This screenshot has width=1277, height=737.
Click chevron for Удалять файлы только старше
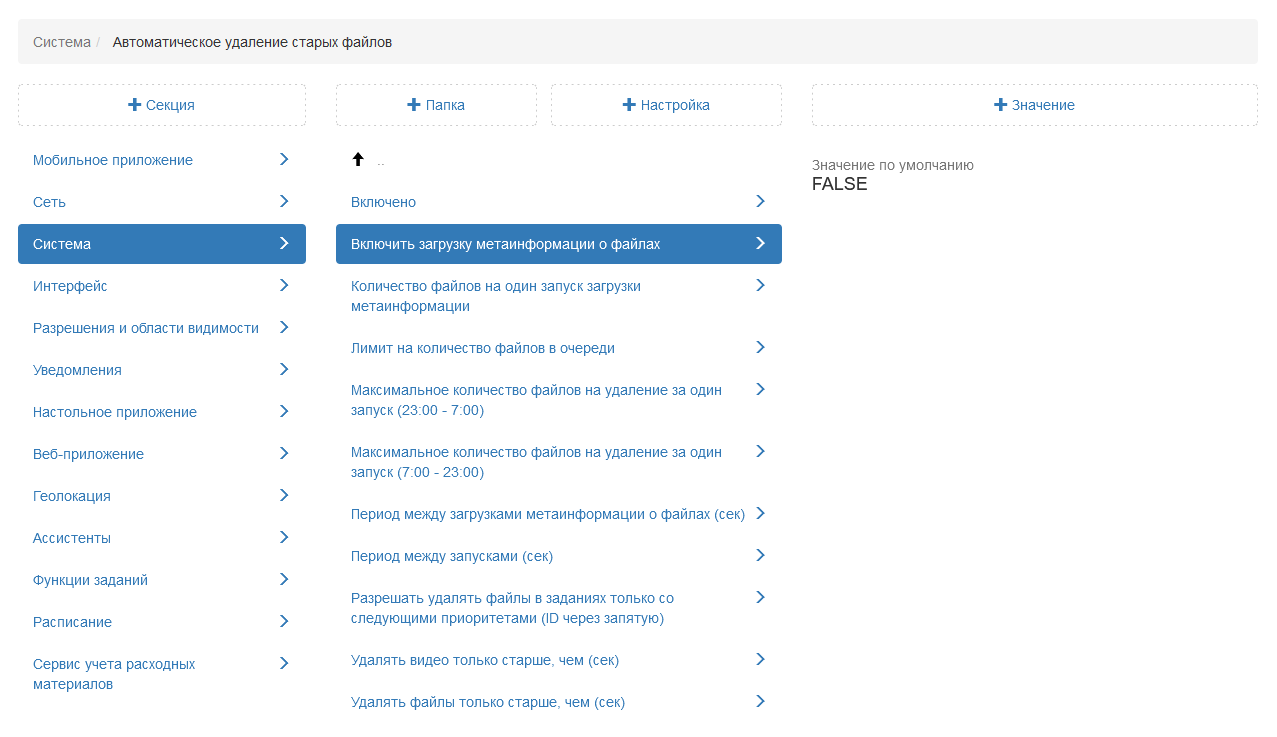[x=760, y=702]
